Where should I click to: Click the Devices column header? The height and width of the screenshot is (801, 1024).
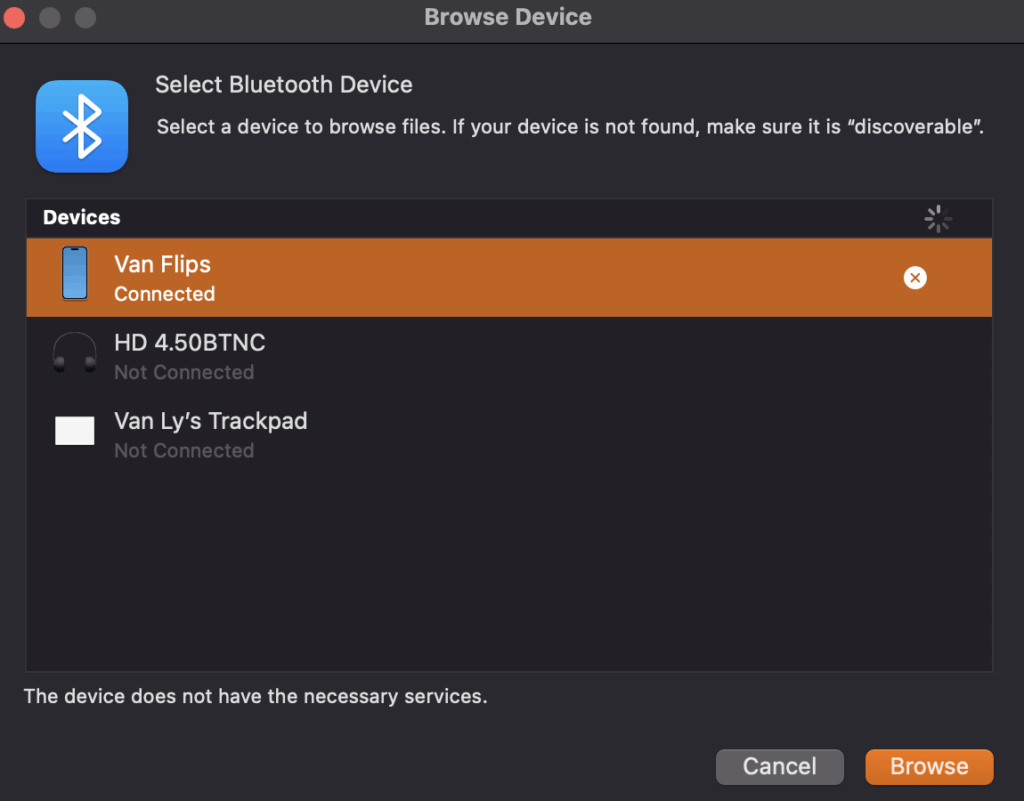82,217
